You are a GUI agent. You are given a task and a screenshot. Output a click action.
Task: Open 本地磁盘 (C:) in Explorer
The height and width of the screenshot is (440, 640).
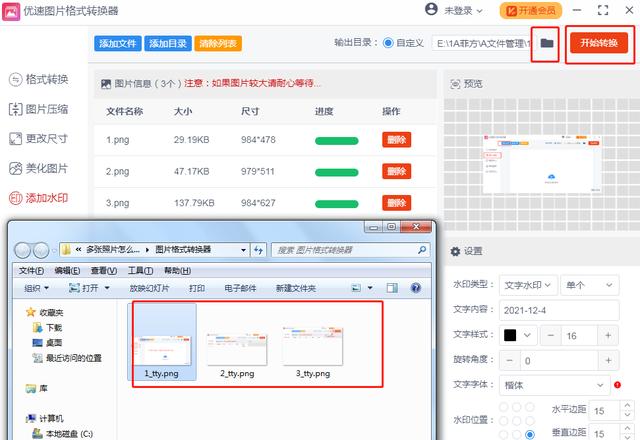[x=63, y=433]
